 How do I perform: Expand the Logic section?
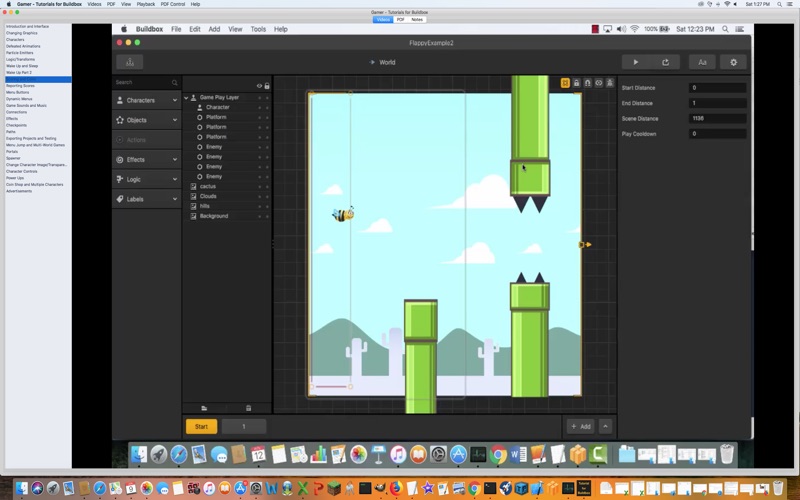[146, 180]
